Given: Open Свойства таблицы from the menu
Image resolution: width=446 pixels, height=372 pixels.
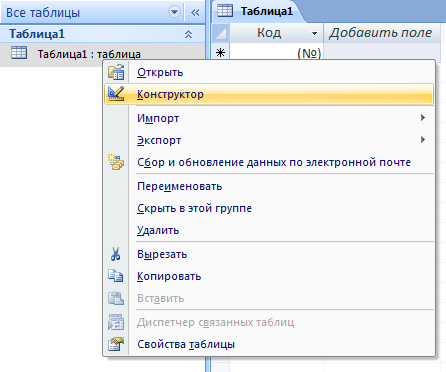Looking at the screenshot, I should click(x=269, y=344).
